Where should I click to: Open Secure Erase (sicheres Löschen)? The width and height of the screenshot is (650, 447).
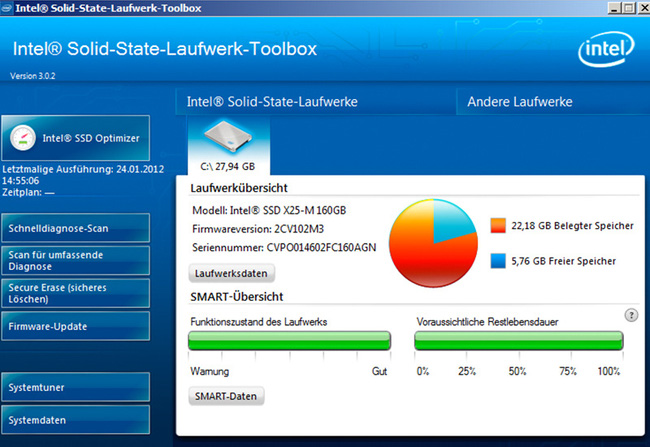point(75,293)
